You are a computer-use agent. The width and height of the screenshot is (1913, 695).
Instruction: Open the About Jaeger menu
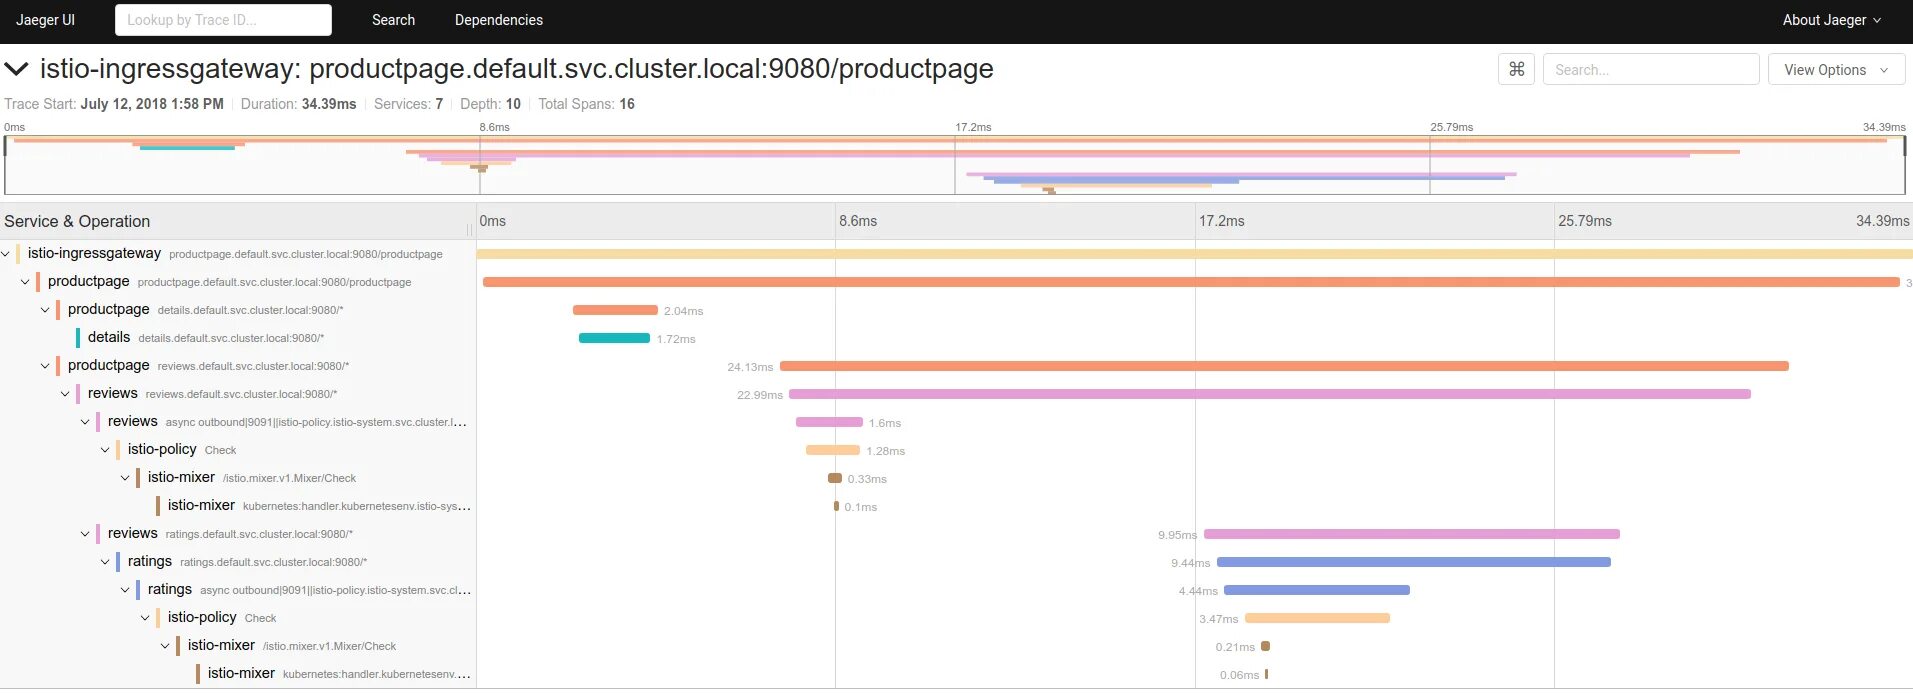tap(1831, 20)
